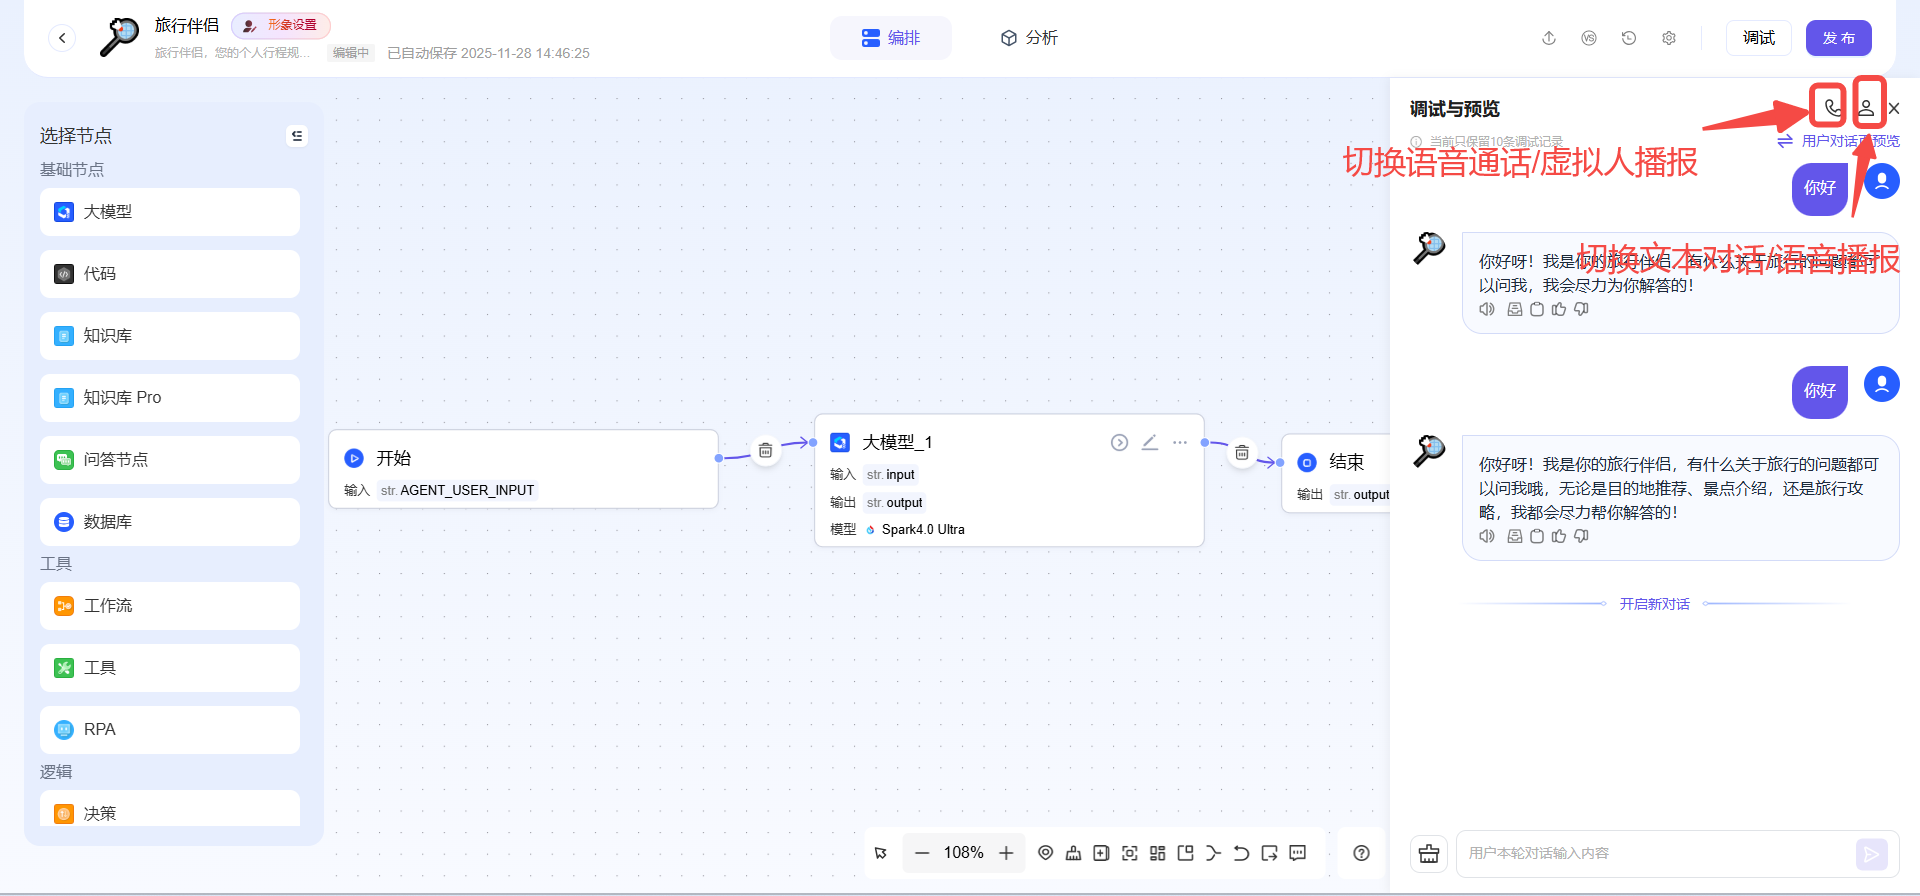The height and width of the screenshot is (896, 1920).
Task: Switch to the 分析 tab
Action: click(x=1029, y=38)
